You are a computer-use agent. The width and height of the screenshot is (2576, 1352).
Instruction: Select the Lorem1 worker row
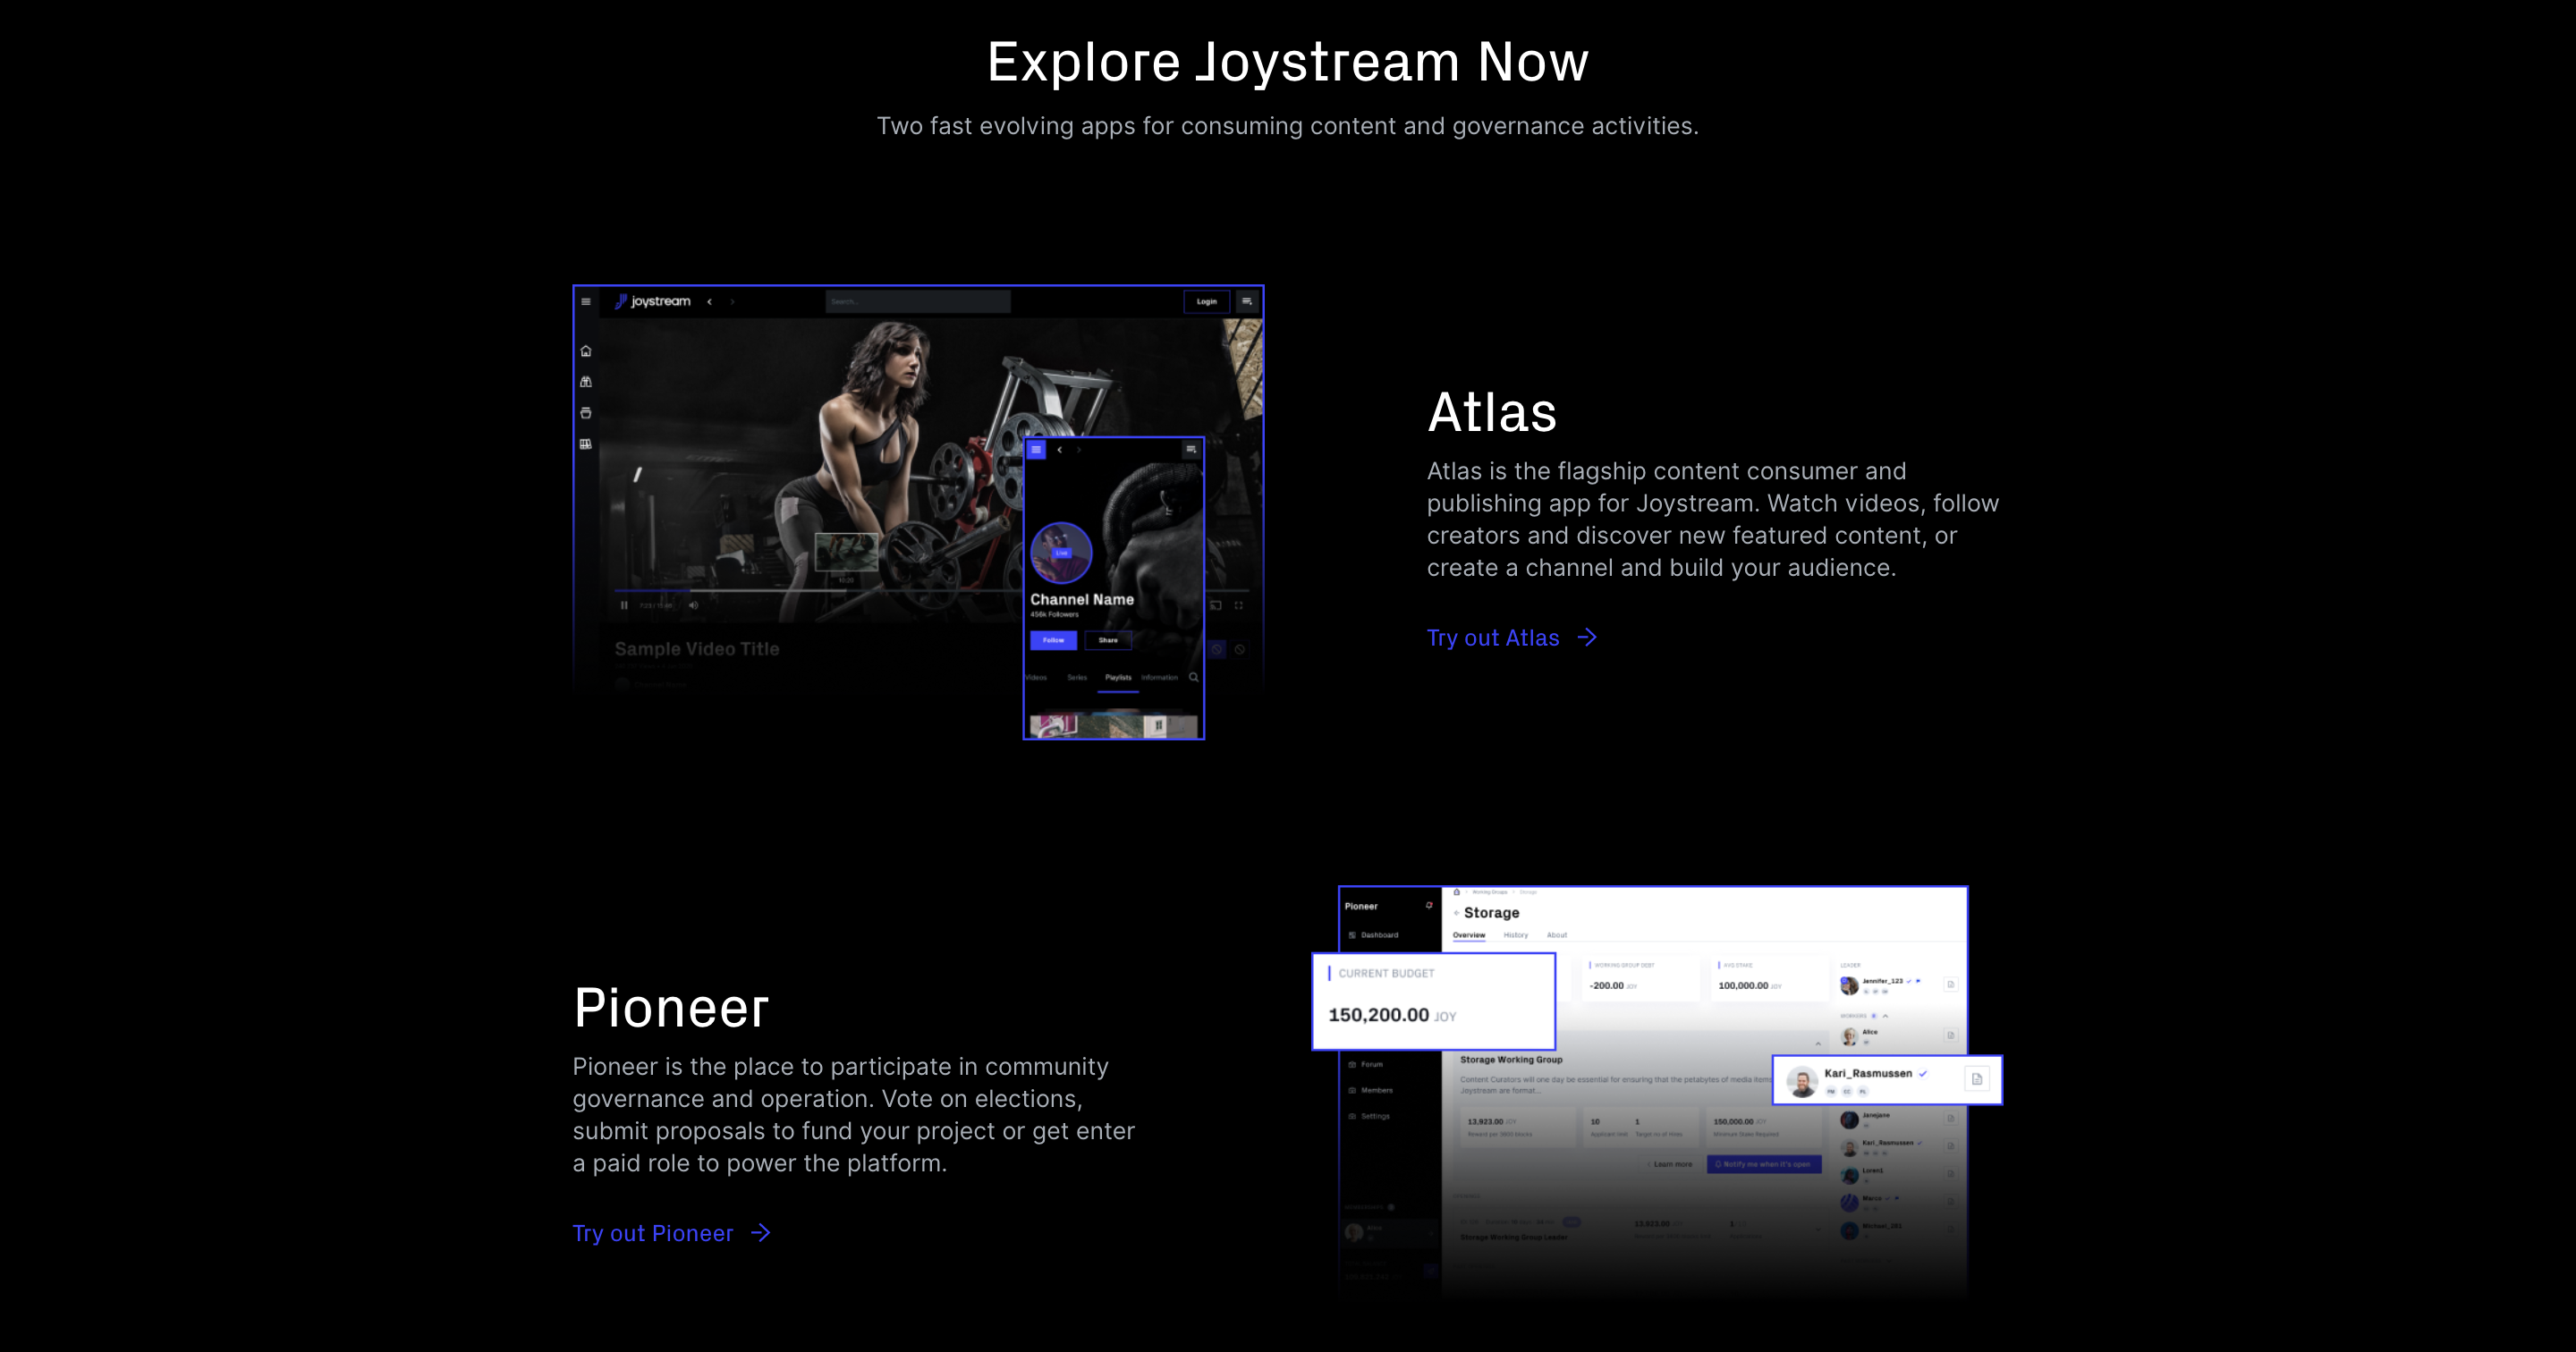pos(1897,1175)
